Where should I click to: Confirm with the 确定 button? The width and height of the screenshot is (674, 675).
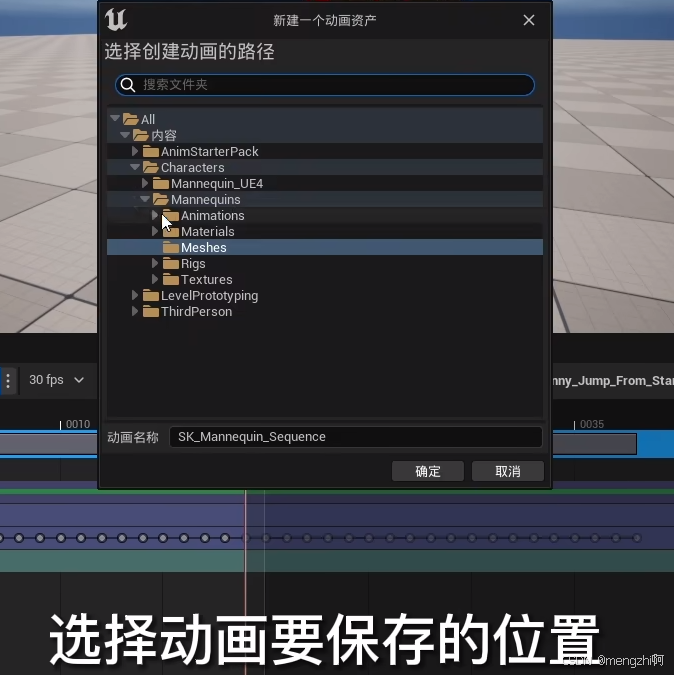click(x=428, y=471)
